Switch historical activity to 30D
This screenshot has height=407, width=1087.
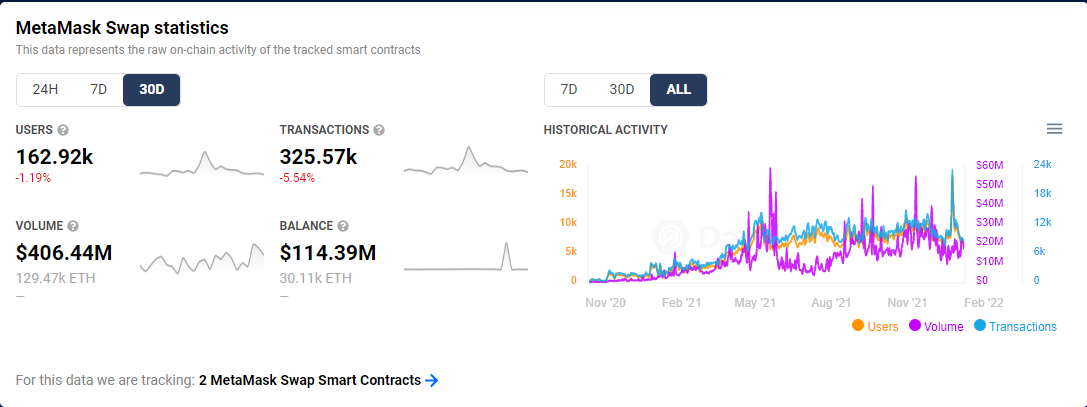(x=622, y=89)
